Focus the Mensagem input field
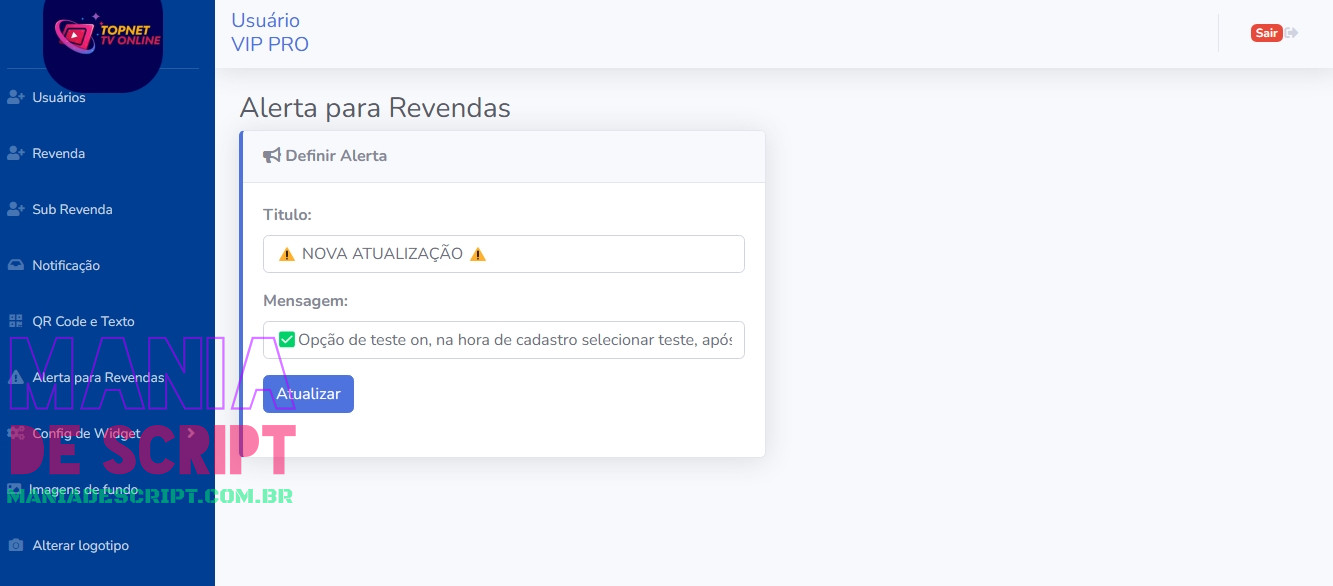Viewport: 1333px width, 586px height. 504,340
